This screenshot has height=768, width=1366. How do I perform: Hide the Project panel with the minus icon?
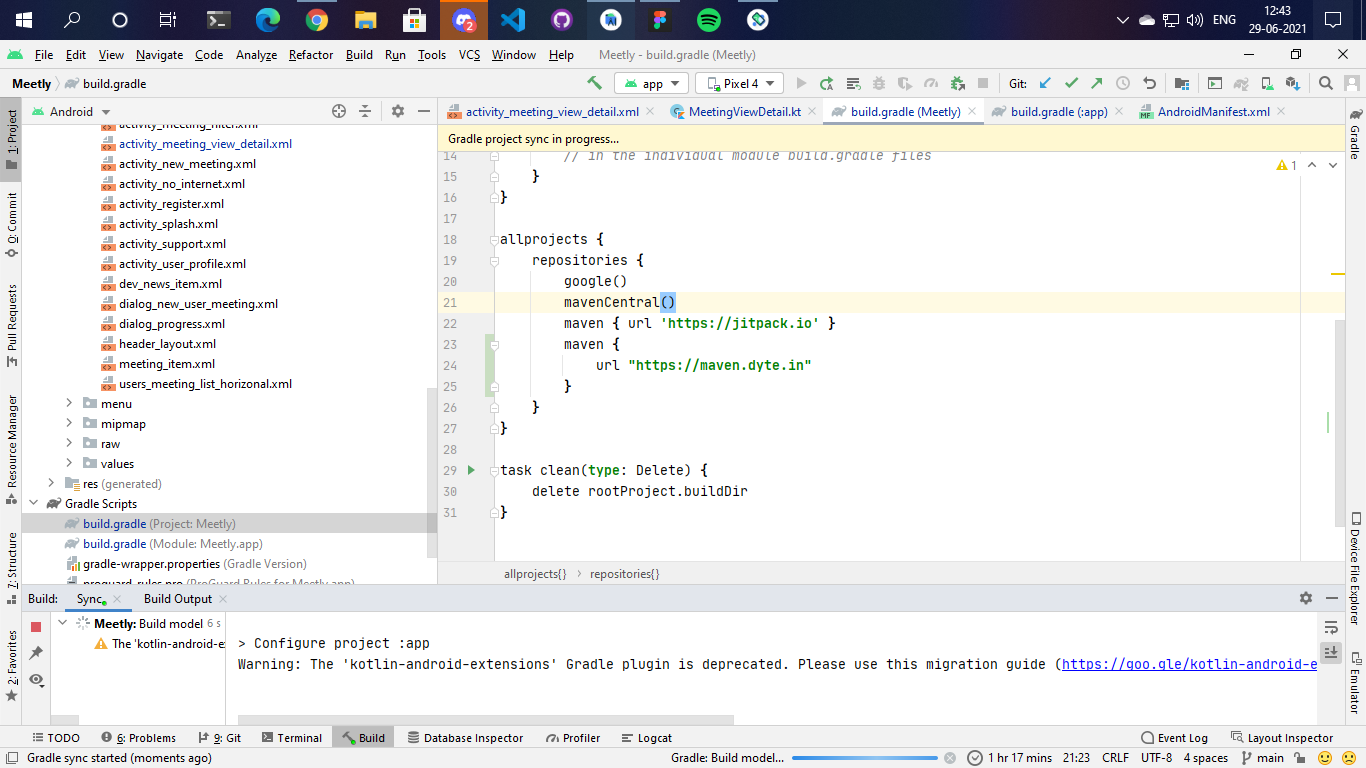pos(424,112)
